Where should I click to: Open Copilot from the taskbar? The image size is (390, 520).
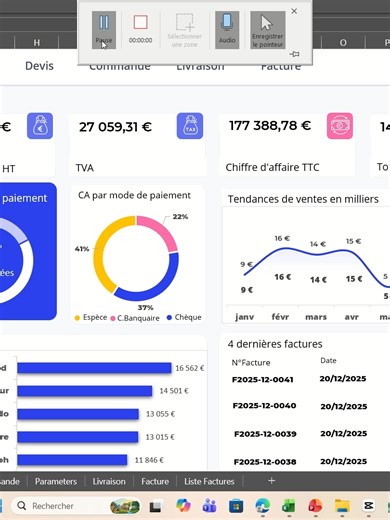(183, 506)
